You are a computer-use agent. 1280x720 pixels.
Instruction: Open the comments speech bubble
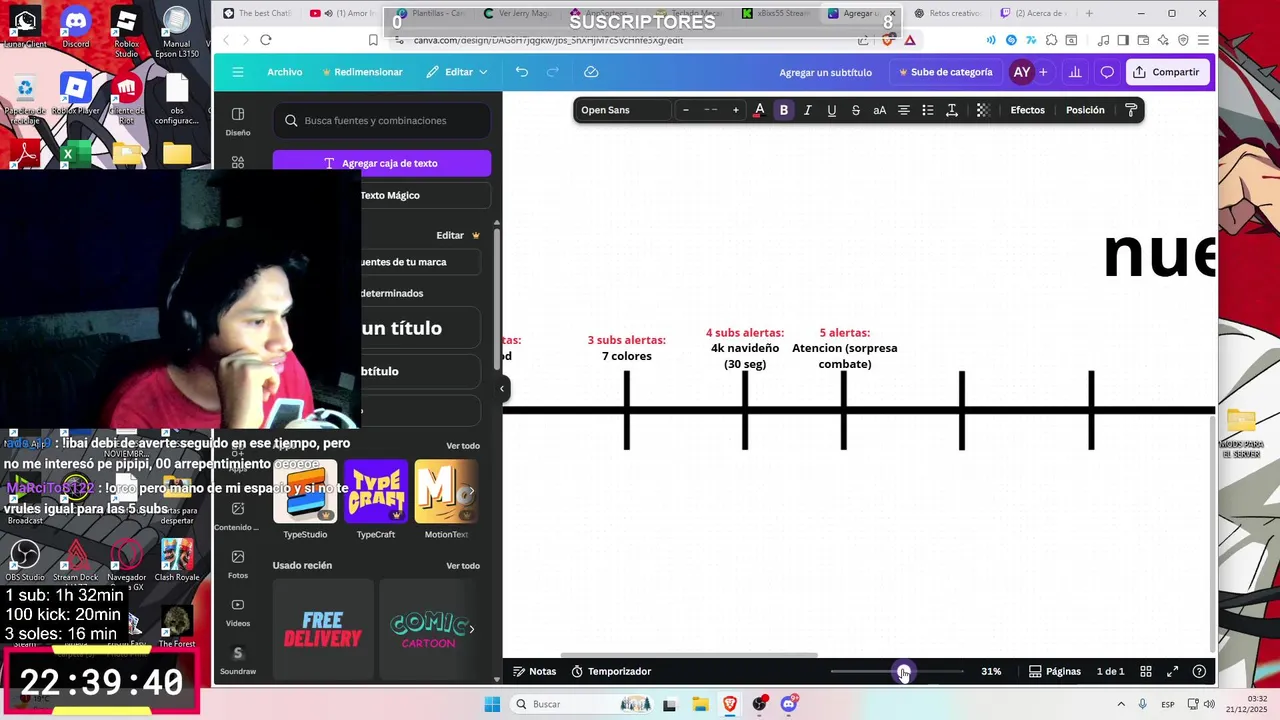1107,72
